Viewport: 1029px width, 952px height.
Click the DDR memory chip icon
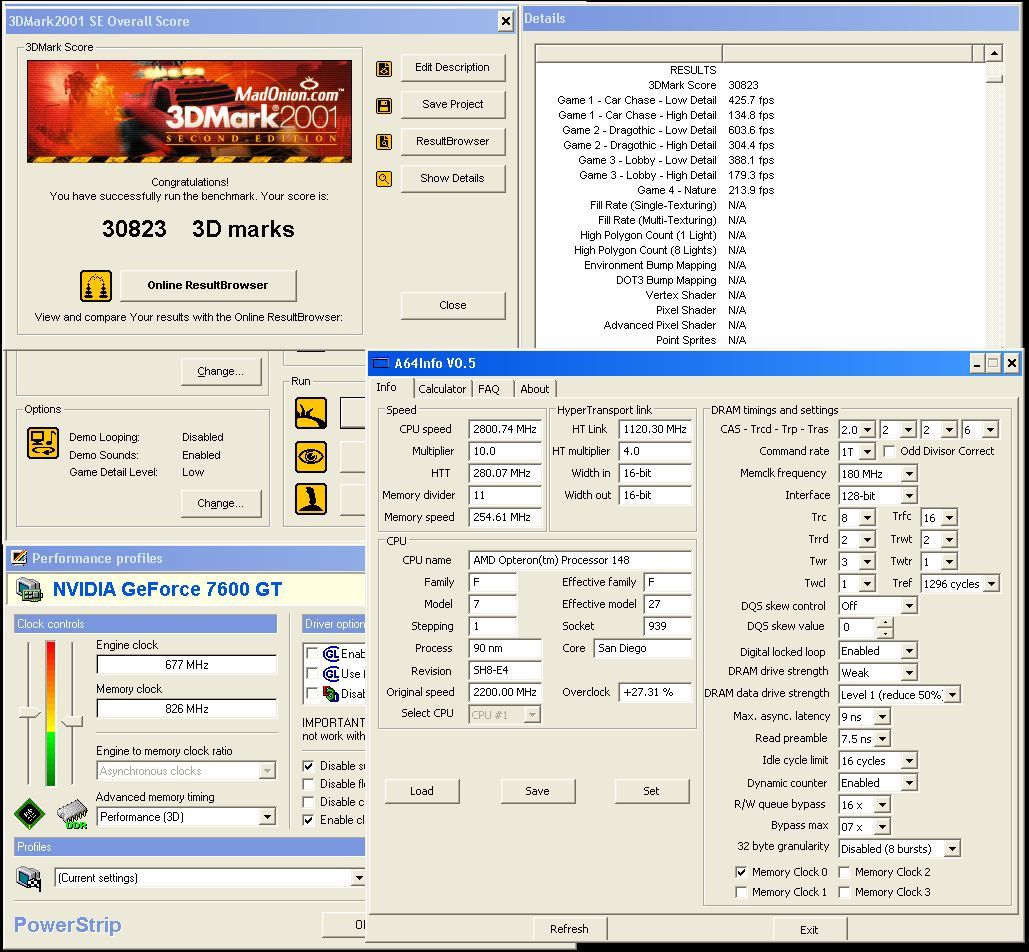pyautogui.click(x=72, y=814)
